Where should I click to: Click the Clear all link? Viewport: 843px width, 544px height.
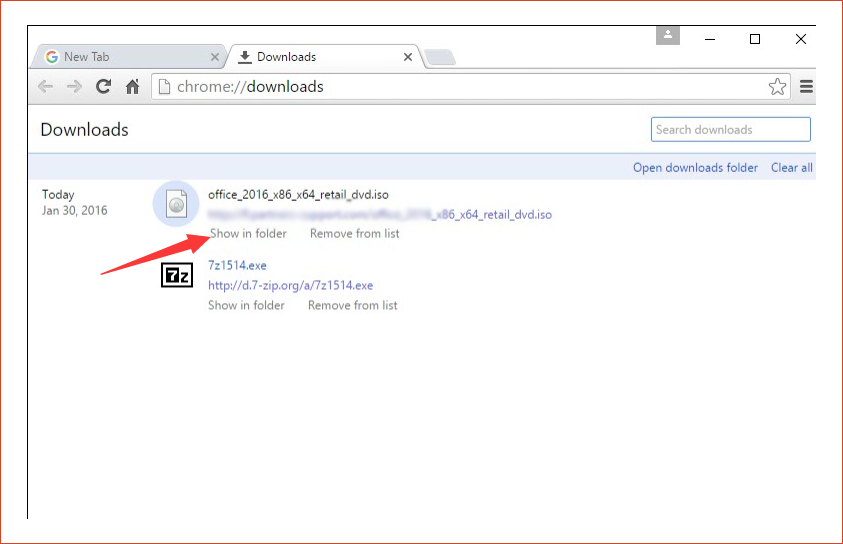click(791, 168)
